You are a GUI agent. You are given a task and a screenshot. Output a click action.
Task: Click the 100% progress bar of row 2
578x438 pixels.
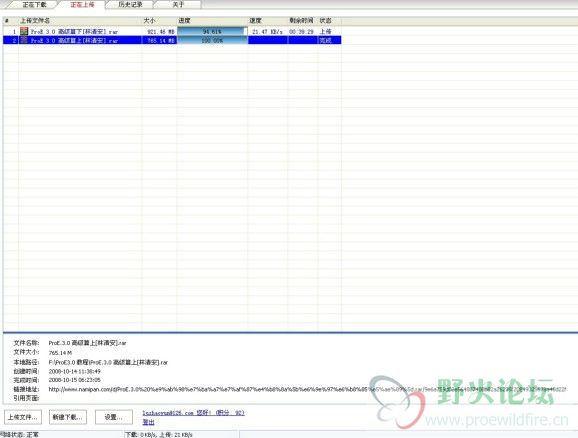(212, 40)
